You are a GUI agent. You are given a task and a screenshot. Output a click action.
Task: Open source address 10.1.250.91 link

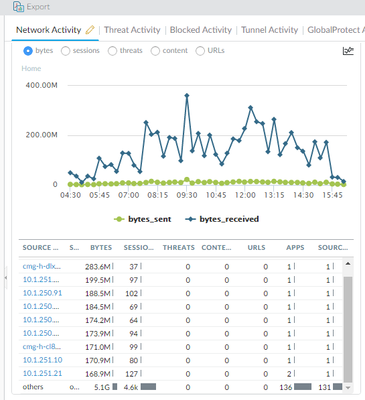pos(42,293)
